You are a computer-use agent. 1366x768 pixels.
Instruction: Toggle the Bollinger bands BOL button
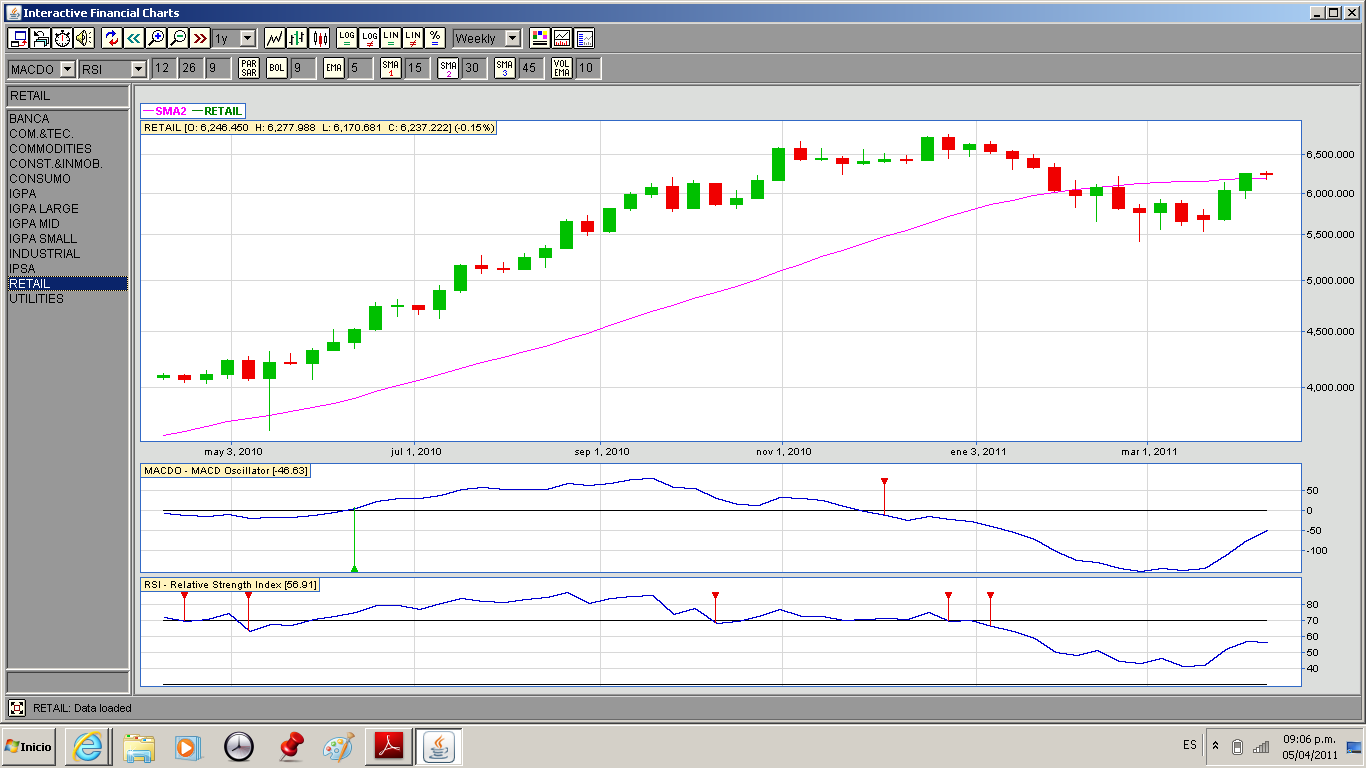(x=277, y=68)
